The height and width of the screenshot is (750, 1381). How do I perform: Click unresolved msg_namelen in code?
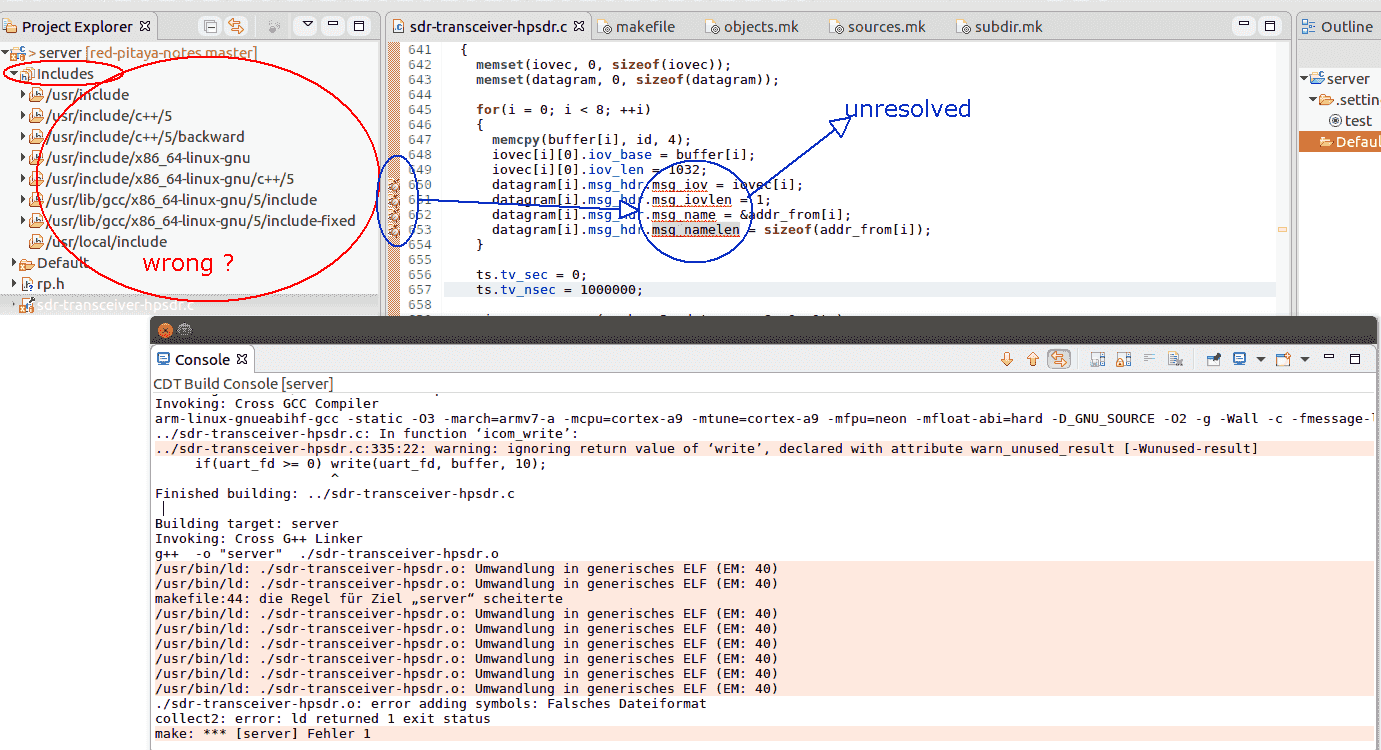tap(695, 230)
